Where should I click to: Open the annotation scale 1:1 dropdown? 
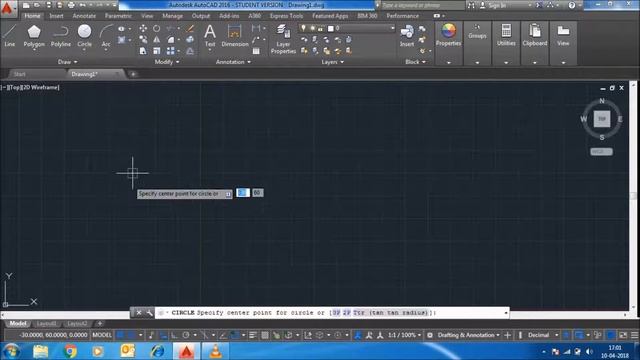(404, 335)
